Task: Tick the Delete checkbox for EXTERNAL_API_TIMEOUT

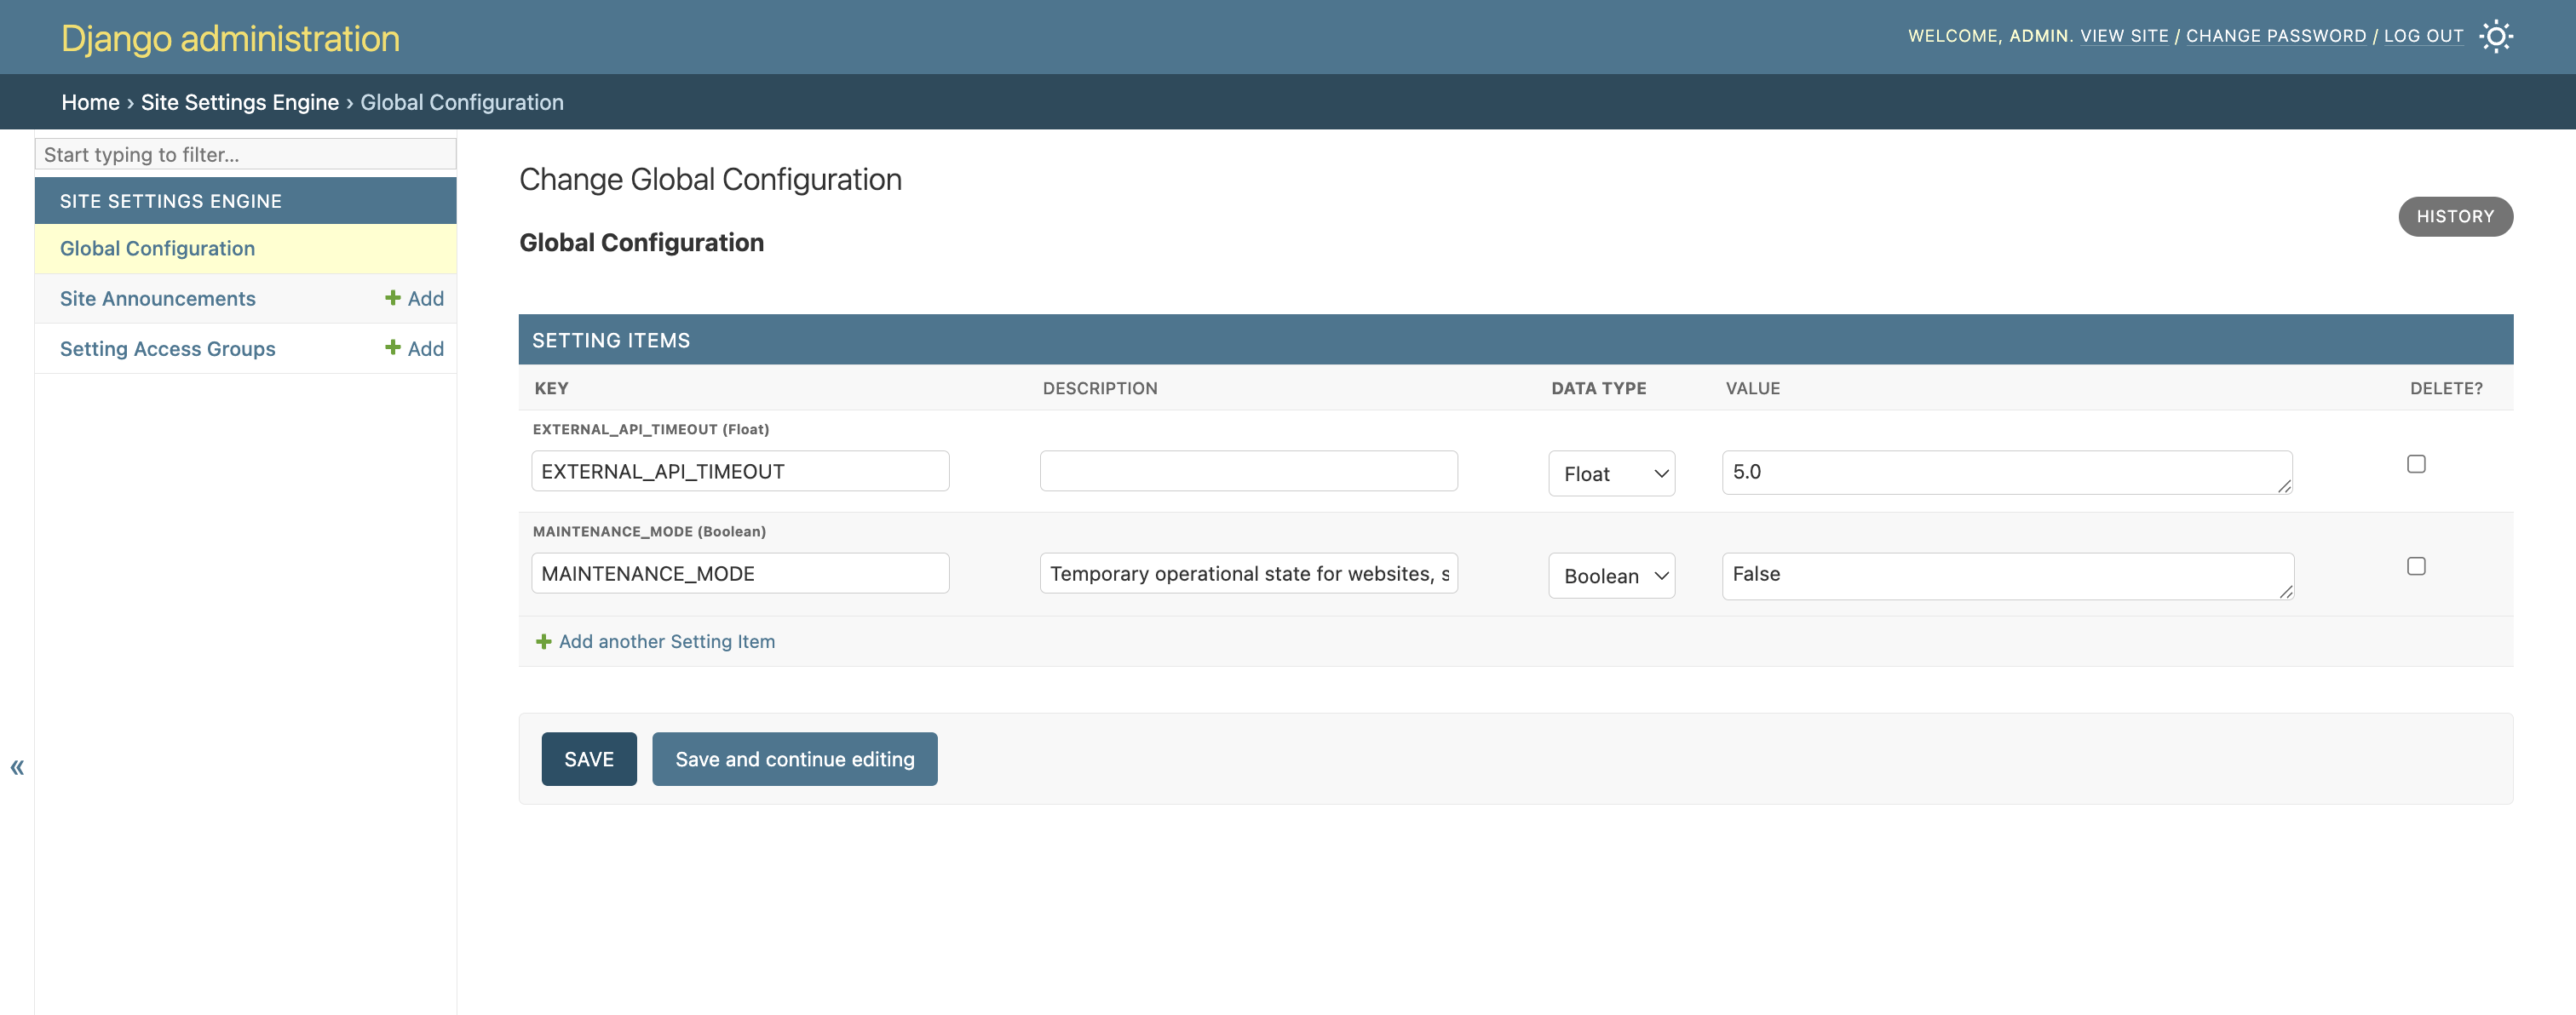Action: click(2416, 464)
